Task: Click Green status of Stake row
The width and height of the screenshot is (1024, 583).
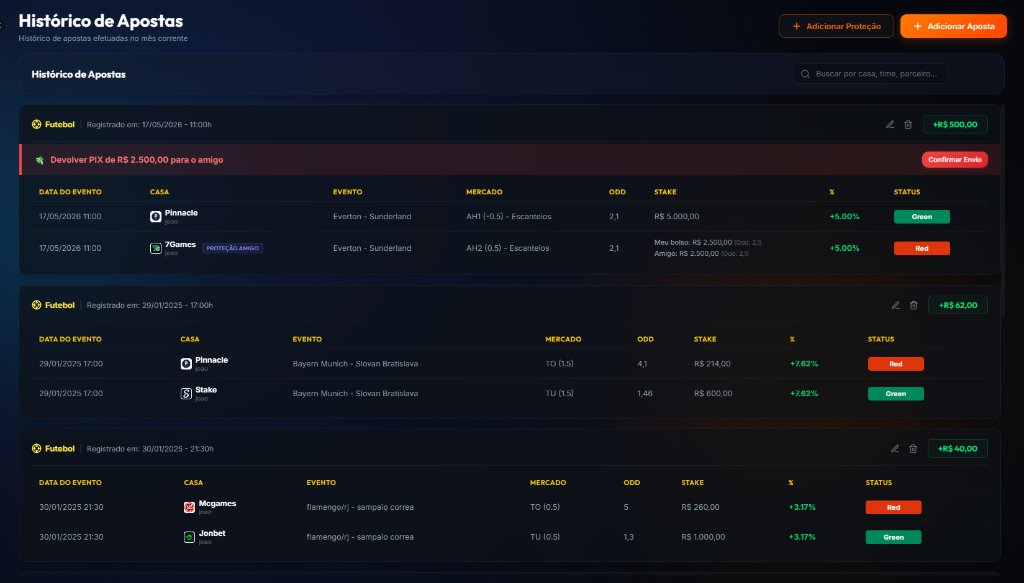Action: click(x=895, y=394)
